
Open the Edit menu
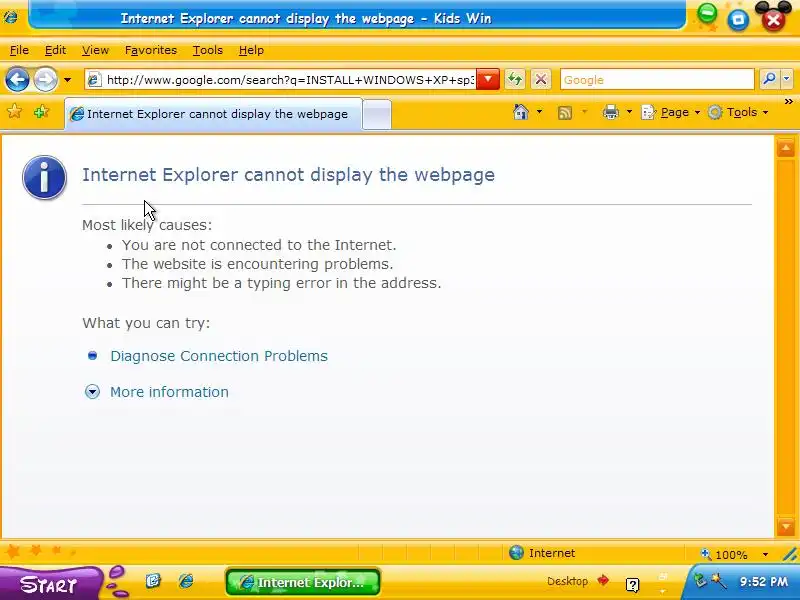pyautogui.click(x=55, y=50)
